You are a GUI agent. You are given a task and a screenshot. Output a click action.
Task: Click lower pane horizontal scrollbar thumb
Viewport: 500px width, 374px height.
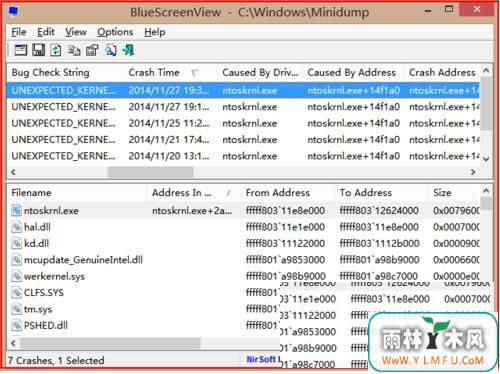(x=110, y=343)
